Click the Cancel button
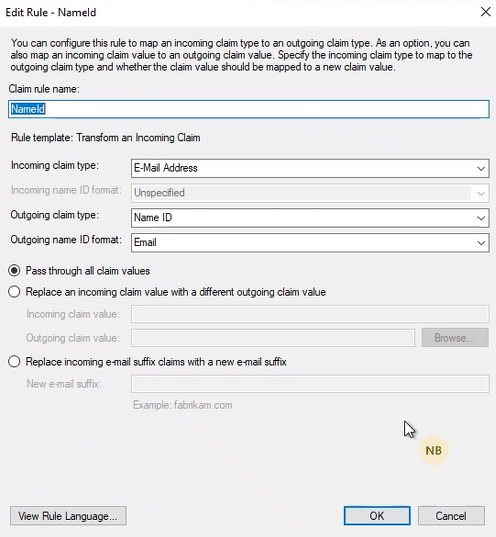Screen dimensions: 496x537 [451, 516]
